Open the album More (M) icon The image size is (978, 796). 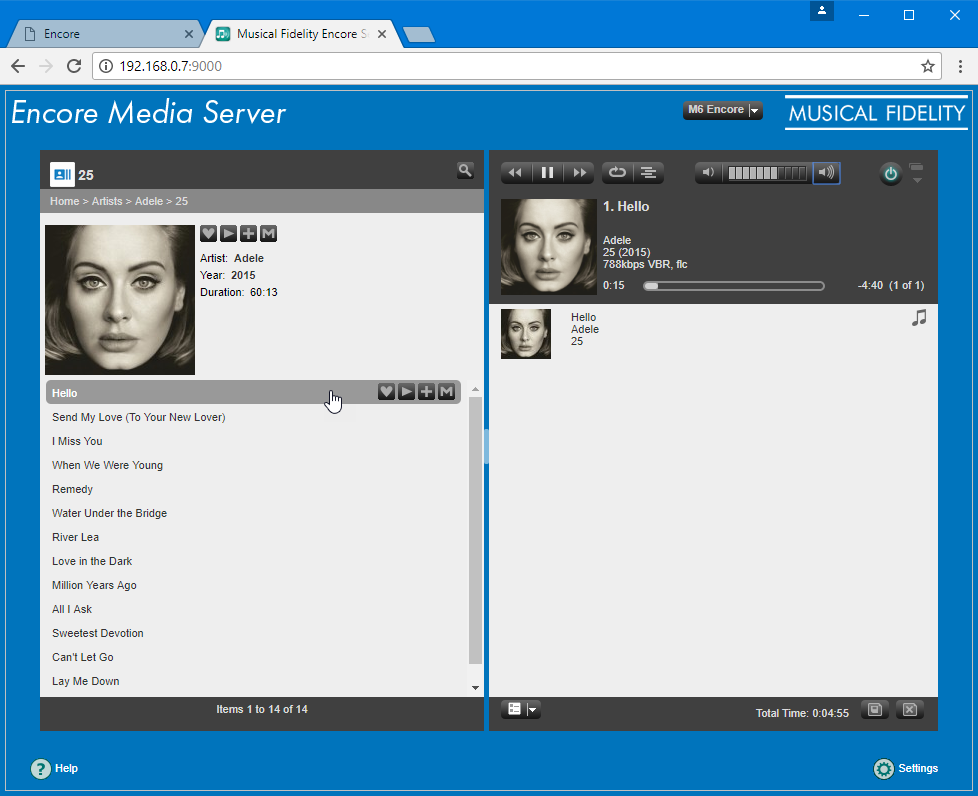(x=268, y=233)
